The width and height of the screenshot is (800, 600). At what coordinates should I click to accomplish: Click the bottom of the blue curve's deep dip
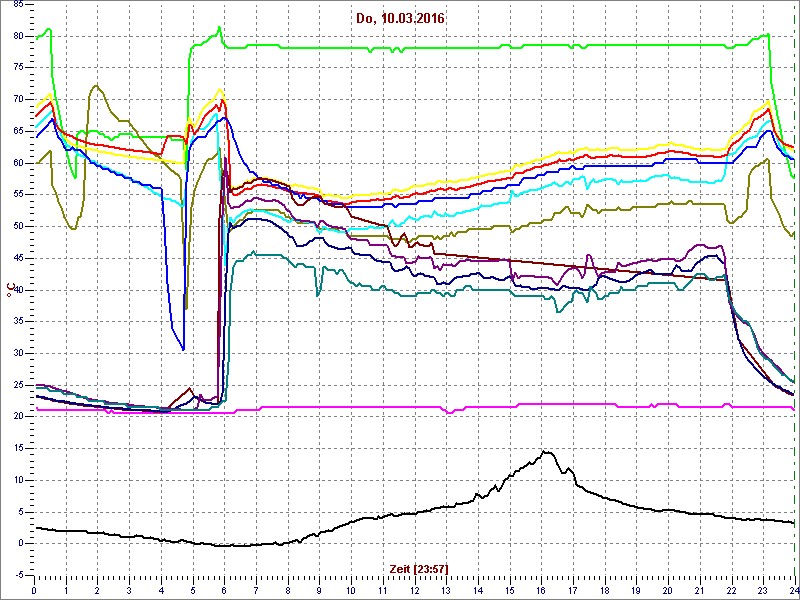pos(183,348)
